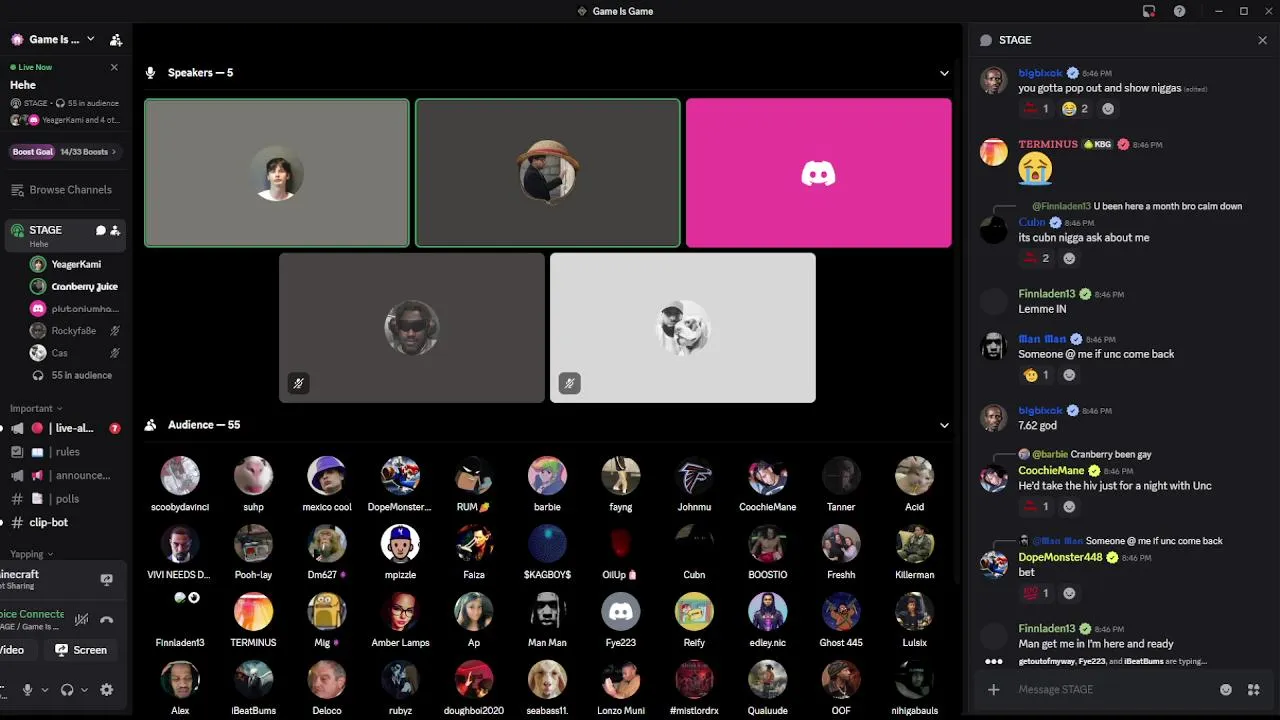
Task: Add reaction to bigbixok's pop out message
Action: coord(1108,109)
